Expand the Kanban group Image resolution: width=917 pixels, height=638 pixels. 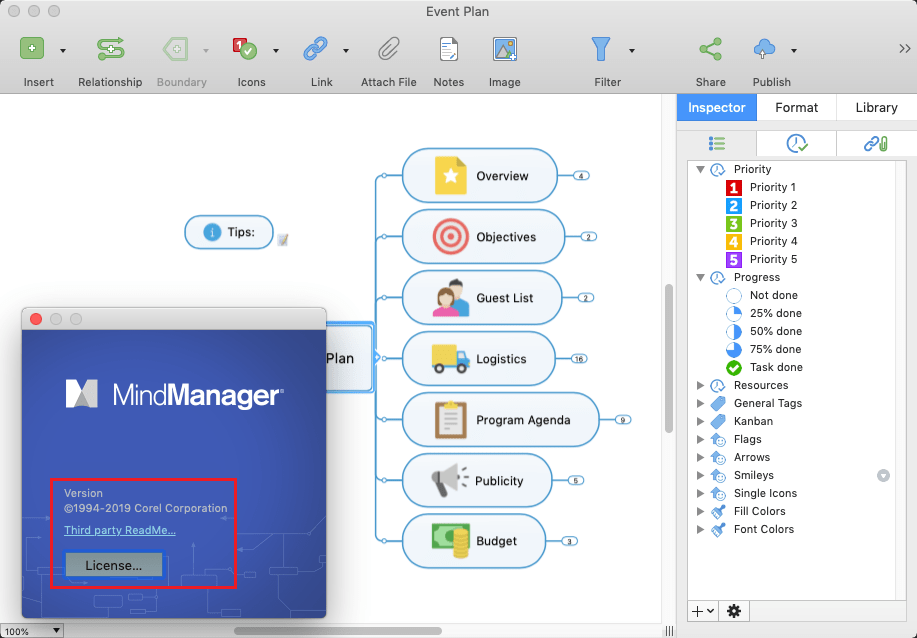[x=700, y=422]
